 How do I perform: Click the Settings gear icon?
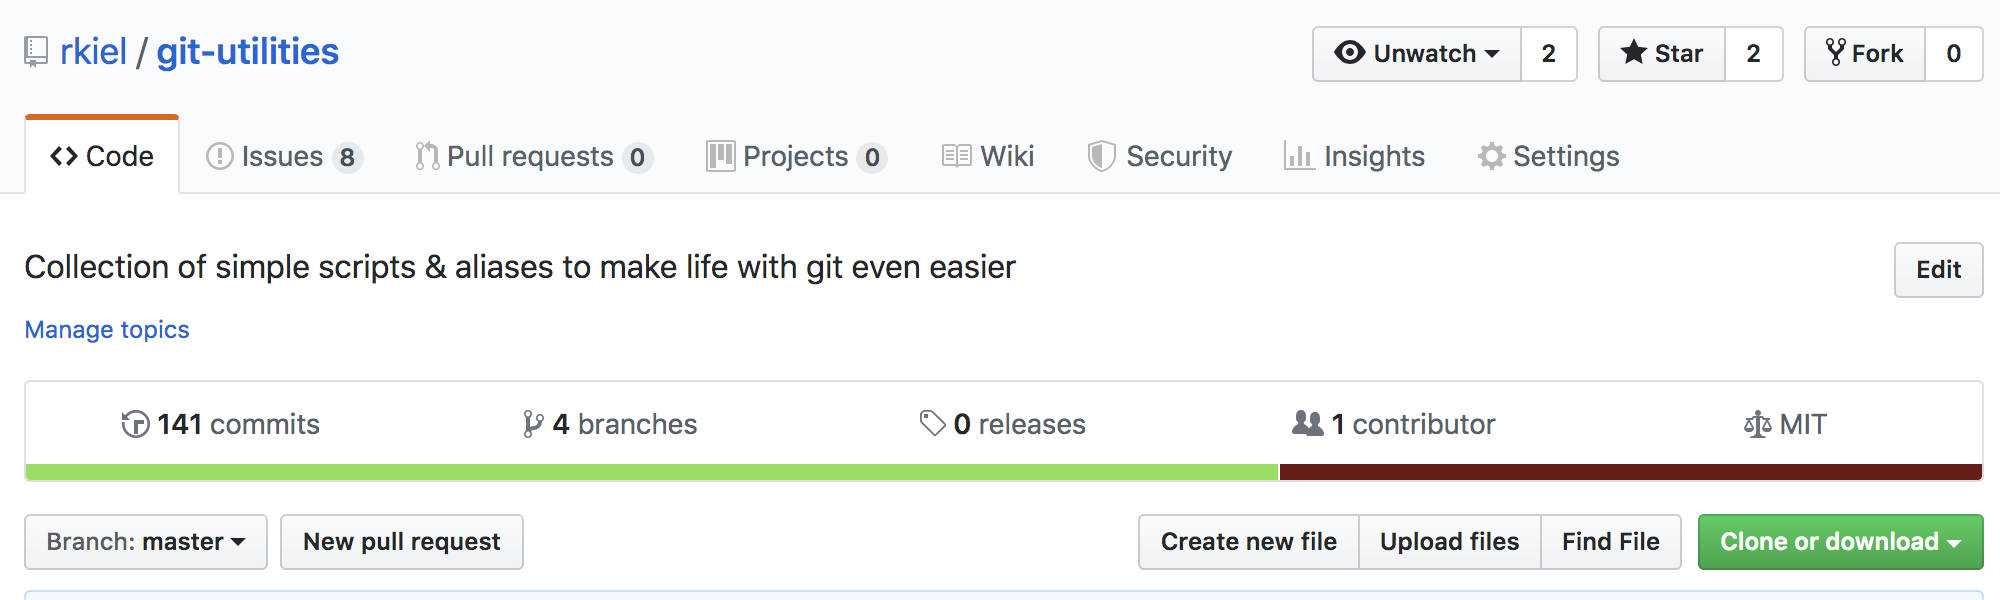(x=1492, y=156)
